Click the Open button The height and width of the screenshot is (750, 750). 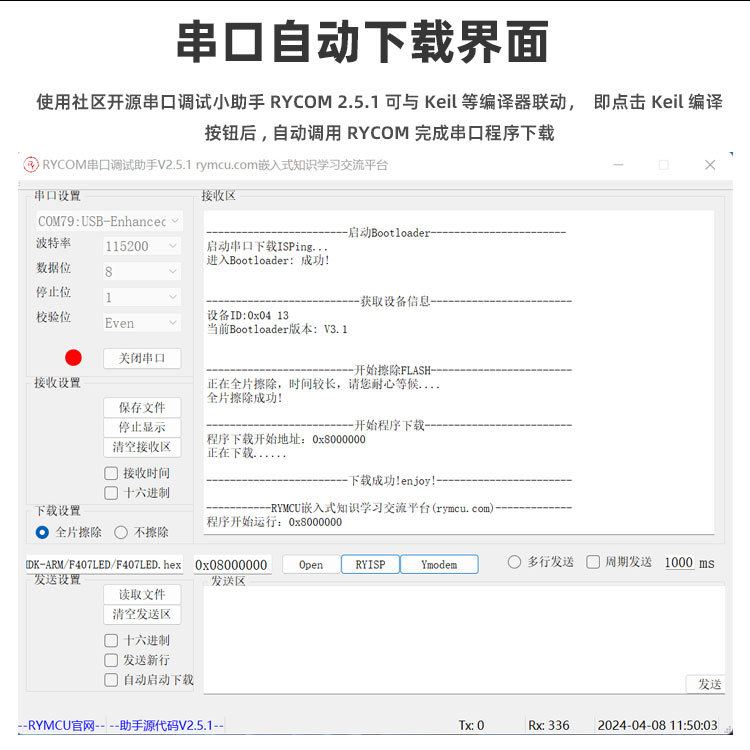311,565
